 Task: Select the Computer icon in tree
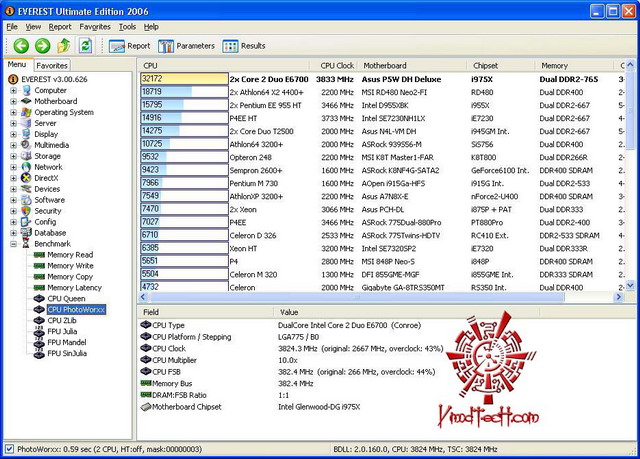[x=27, y=90]
